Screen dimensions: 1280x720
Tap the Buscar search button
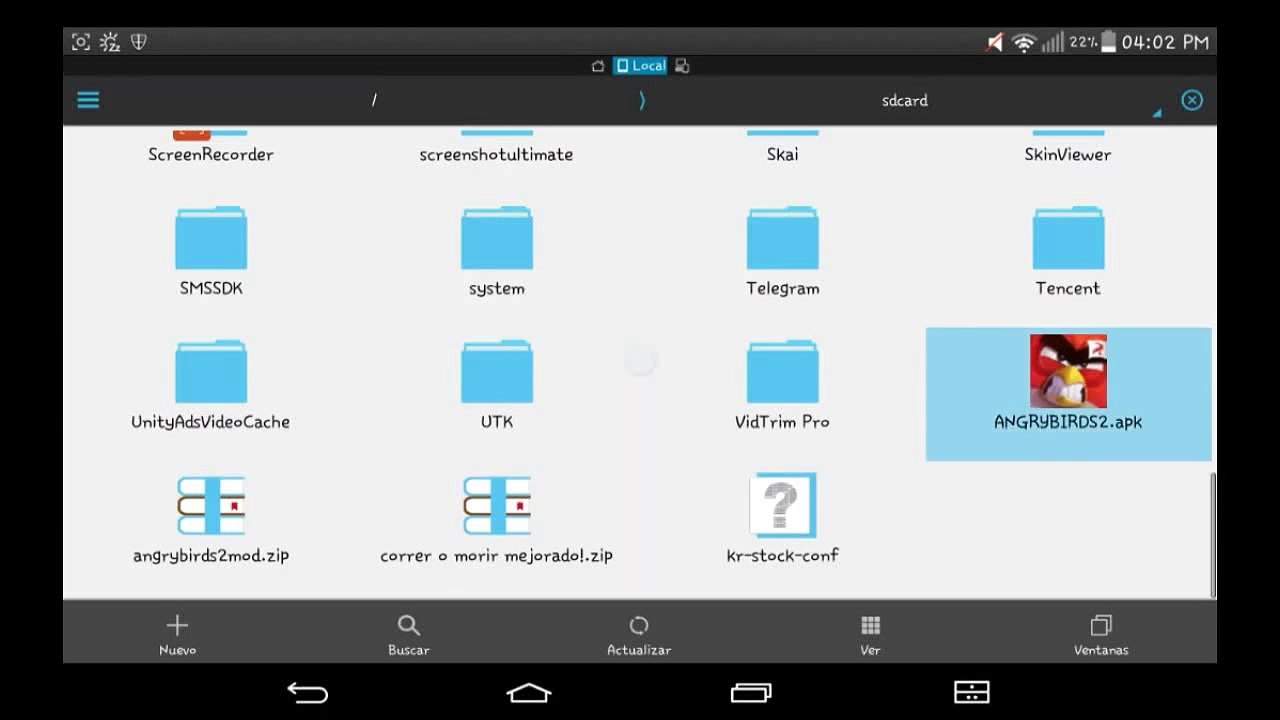tap(408, 634)
